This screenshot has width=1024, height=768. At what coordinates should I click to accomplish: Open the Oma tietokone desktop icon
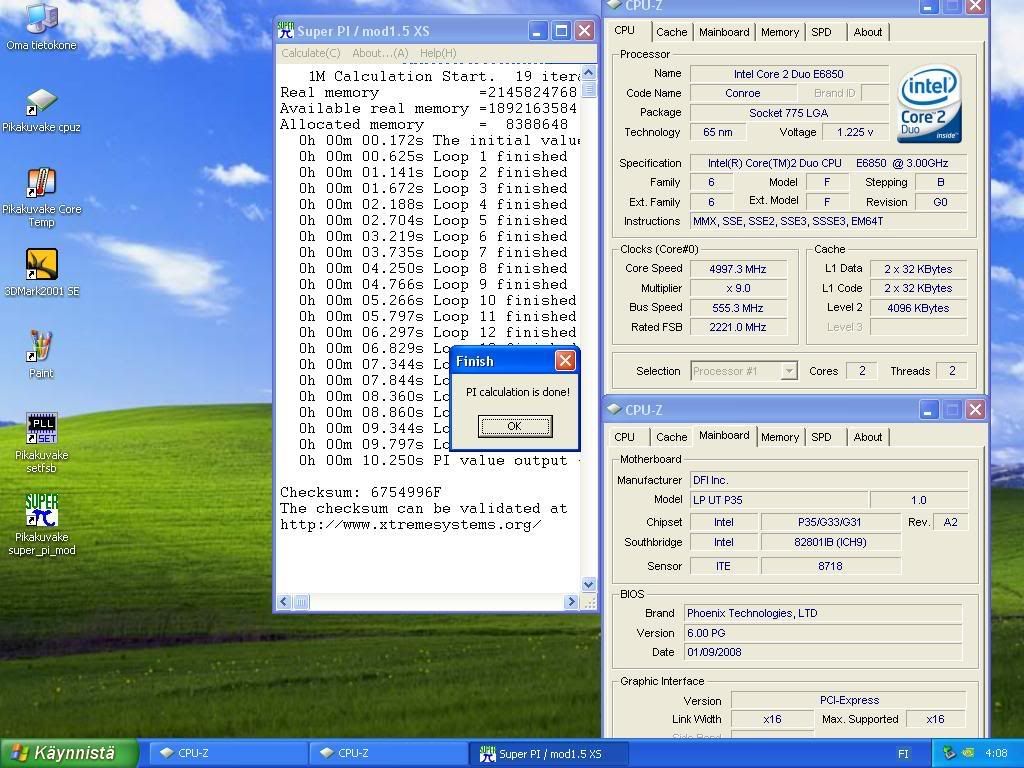pyautogui.click(x=41, y=27)
